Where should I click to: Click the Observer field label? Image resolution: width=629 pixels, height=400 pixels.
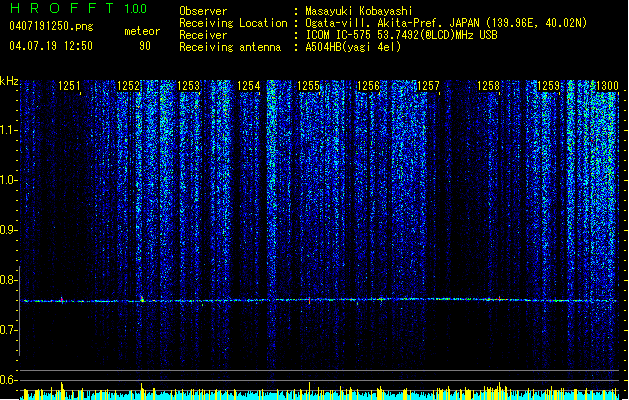203,11
